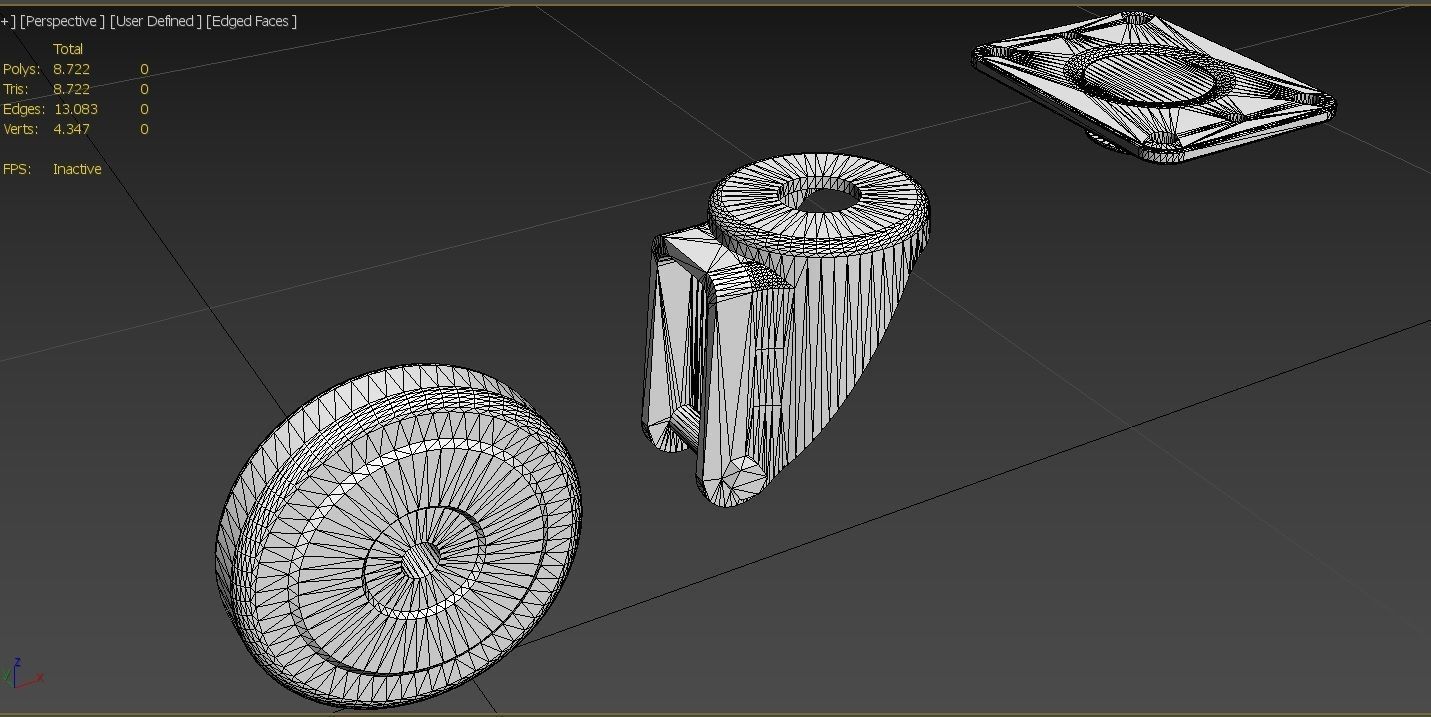The width and height of the screenshot is (1431, 717).
Task: Click the Edges count 13.083 value
Action: tap(76, 109)
